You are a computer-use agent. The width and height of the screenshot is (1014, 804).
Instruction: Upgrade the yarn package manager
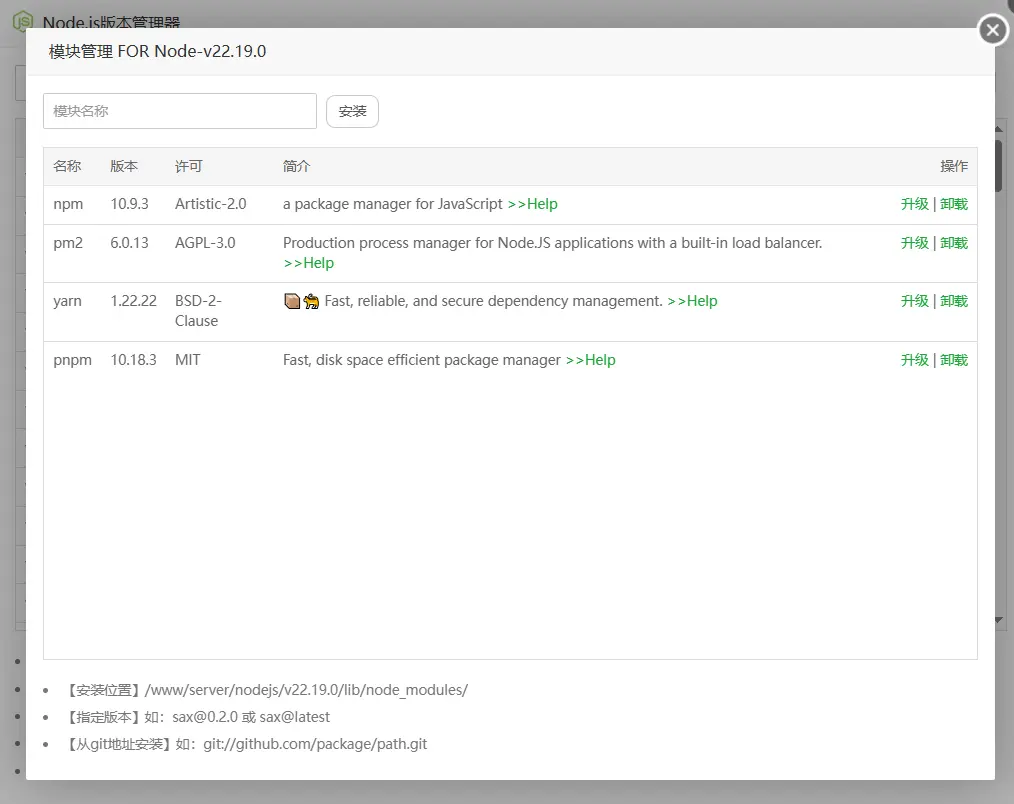tap(913, 300)
